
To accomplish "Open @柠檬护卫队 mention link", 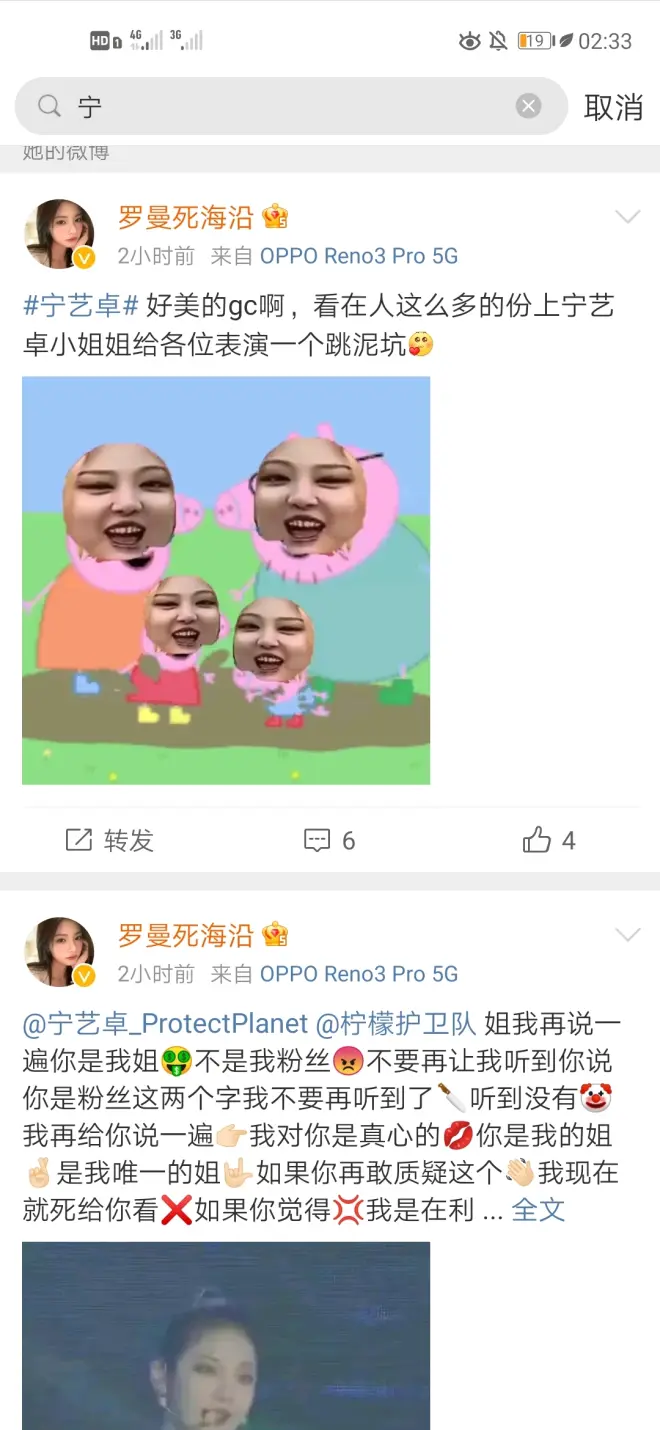I will [x=396, y=1024].
